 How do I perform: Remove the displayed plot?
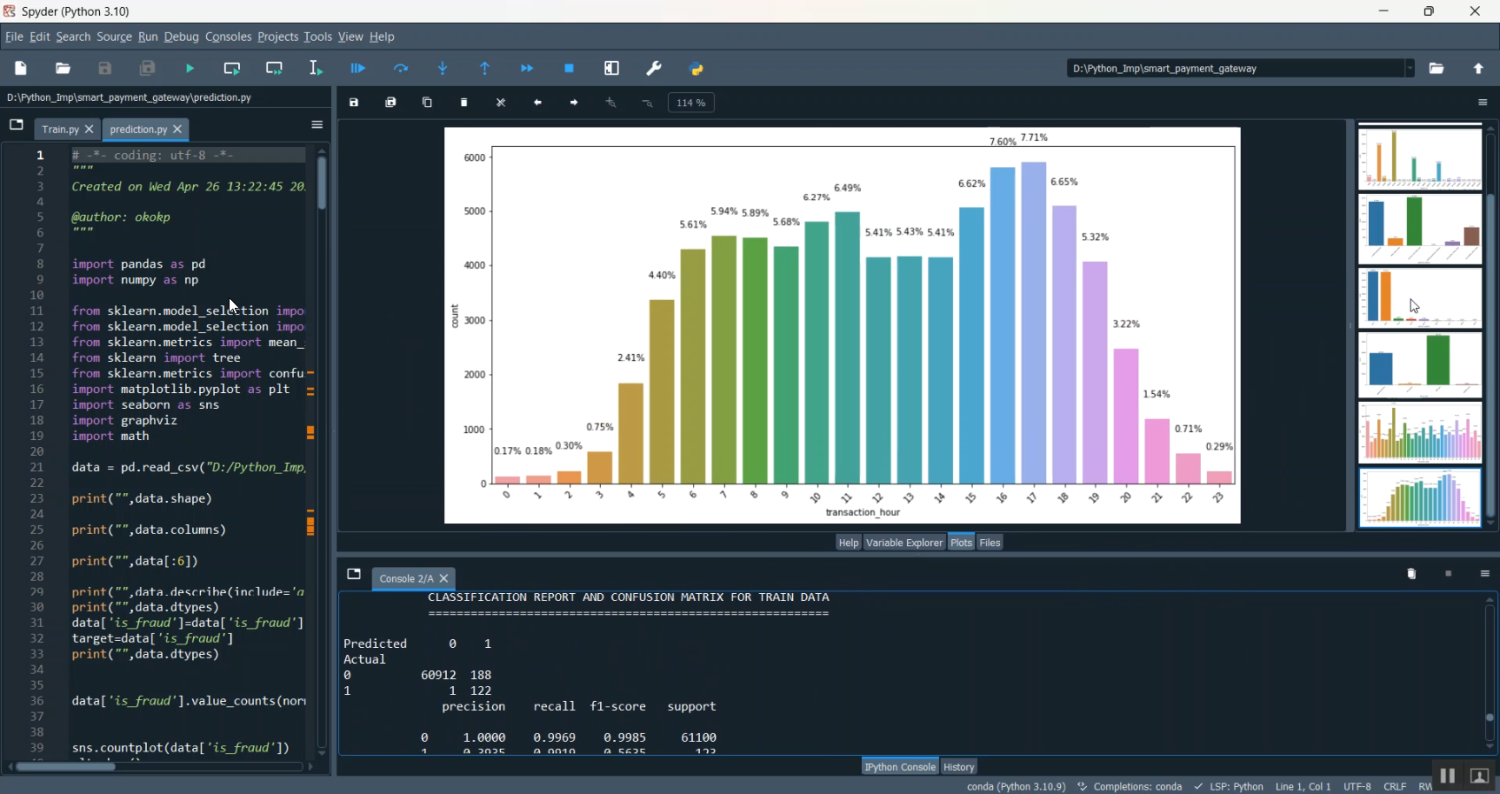[x=463, y=101]
